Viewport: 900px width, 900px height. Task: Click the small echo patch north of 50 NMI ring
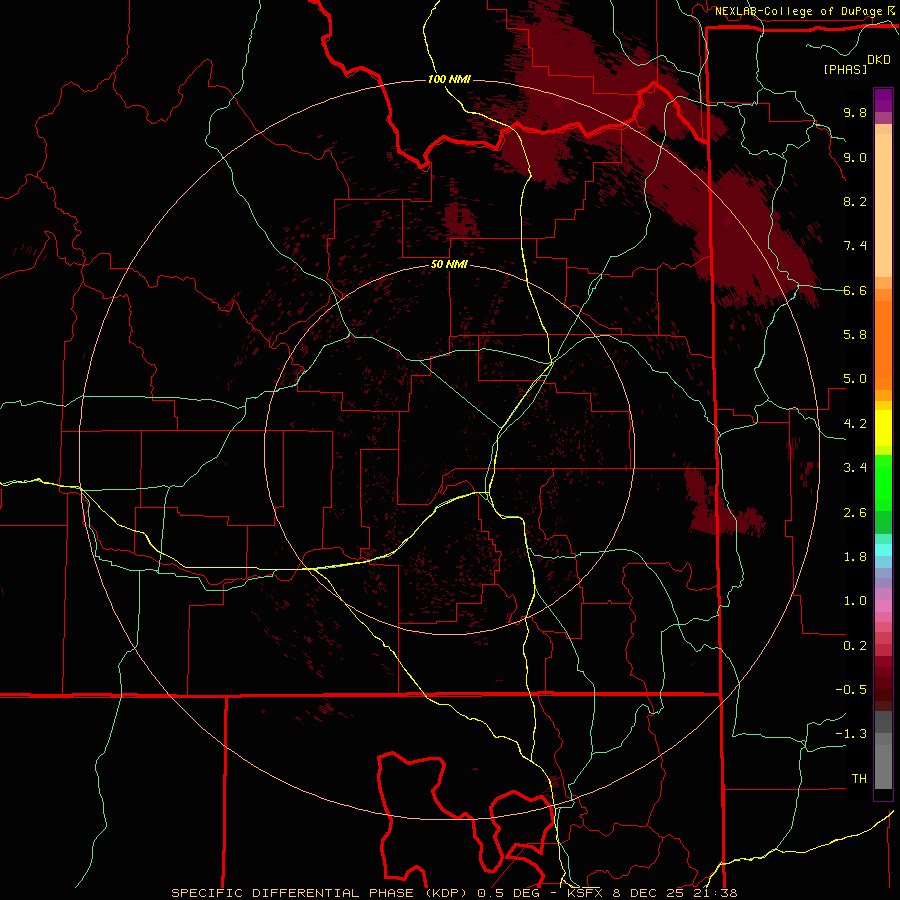(460, 219)
